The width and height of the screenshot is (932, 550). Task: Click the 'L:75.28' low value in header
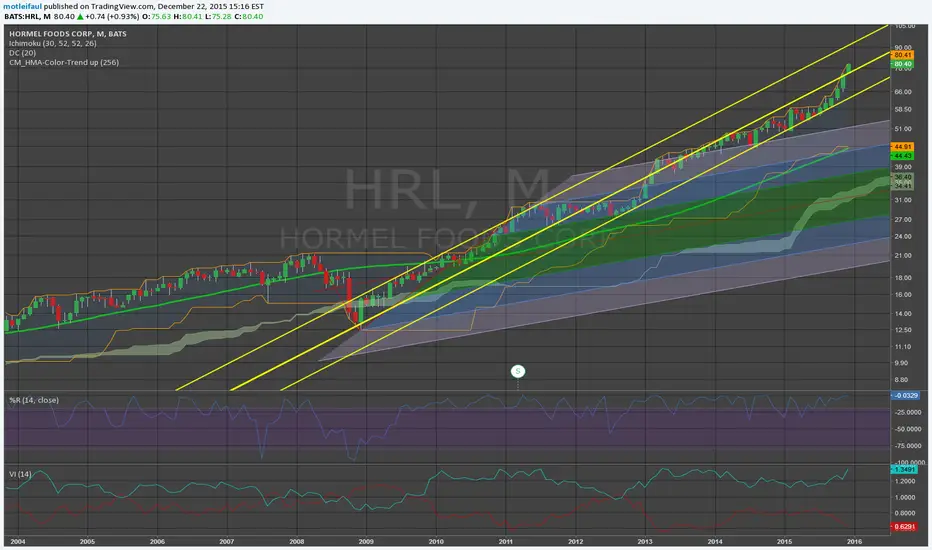[218, 16]
